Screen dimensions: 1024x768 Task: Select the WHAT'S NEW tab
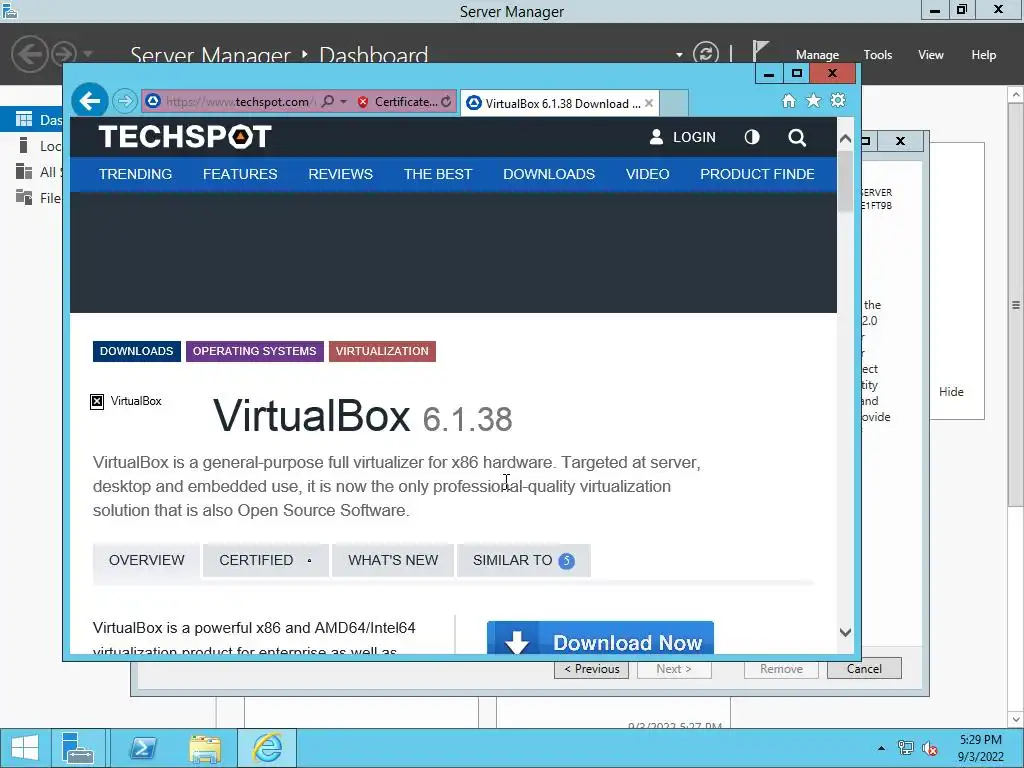[392, 560]
